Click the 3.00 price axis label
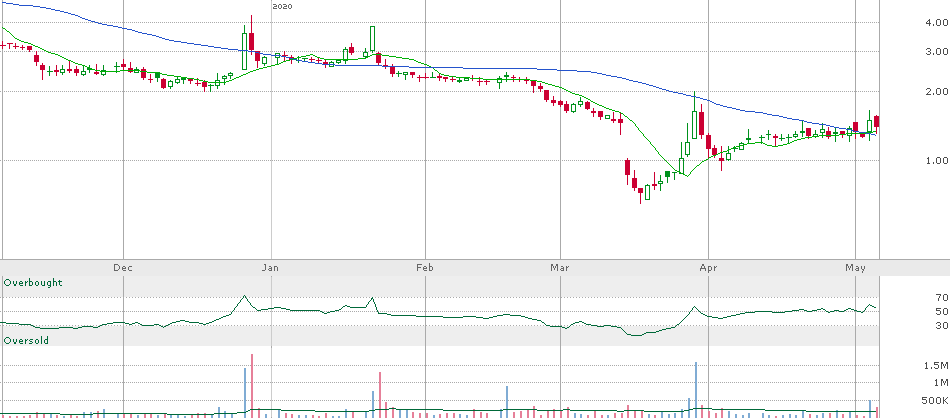The height and width of the screenshot is (418, 950). [x=937, y=51]
